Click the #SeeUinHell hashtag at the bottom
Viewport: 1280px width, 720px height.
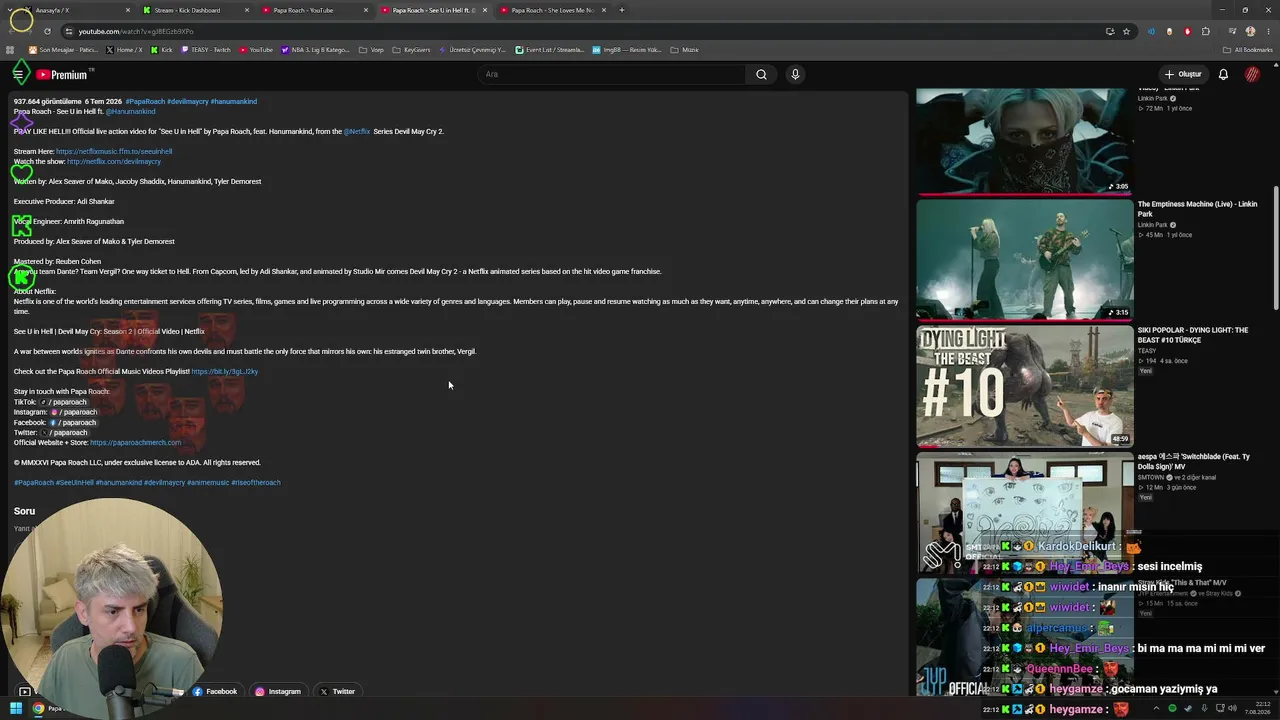tap(75, 482)
